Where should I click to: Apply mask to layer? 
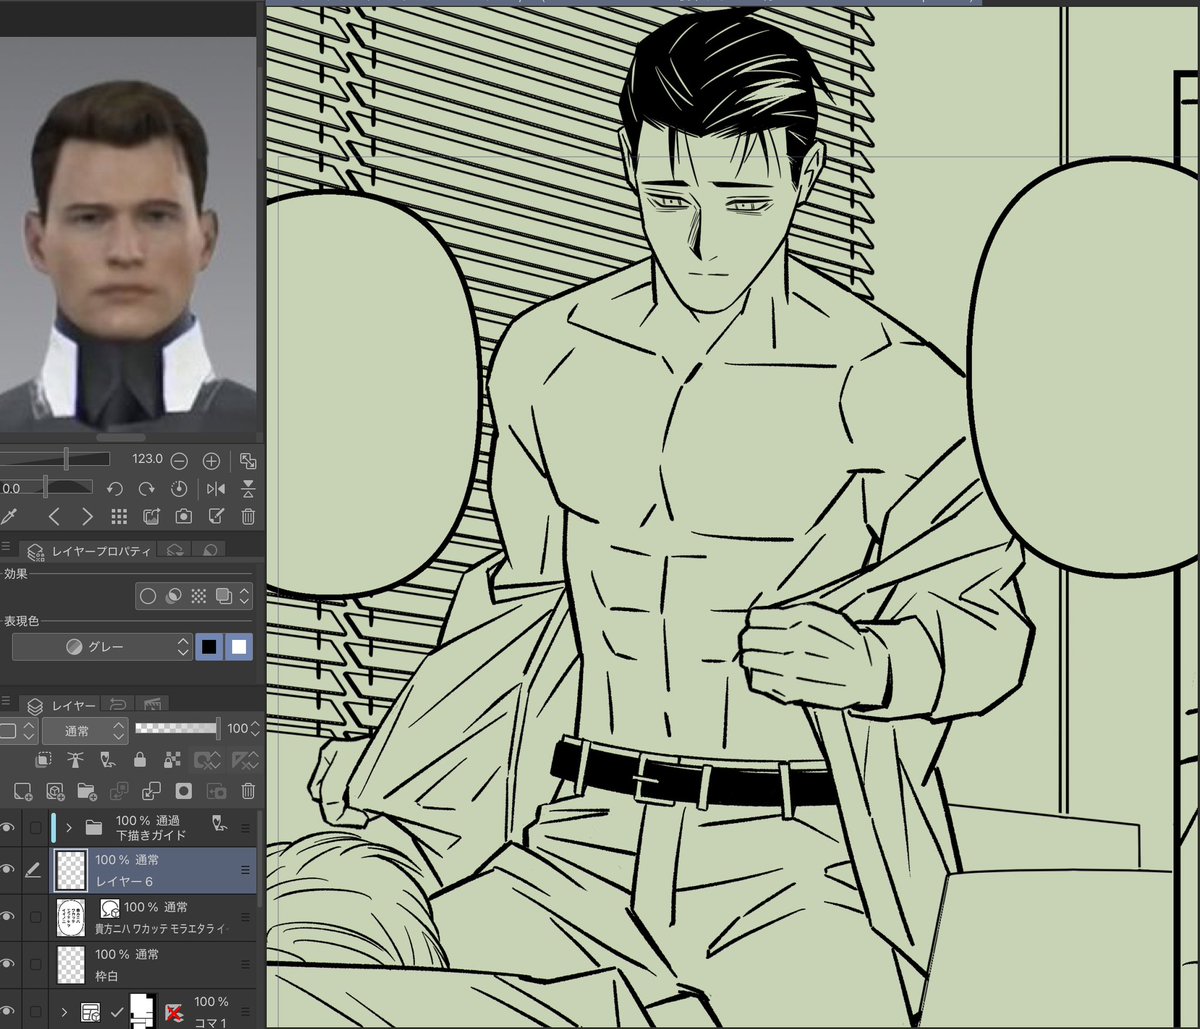click(x=216, y=791)
